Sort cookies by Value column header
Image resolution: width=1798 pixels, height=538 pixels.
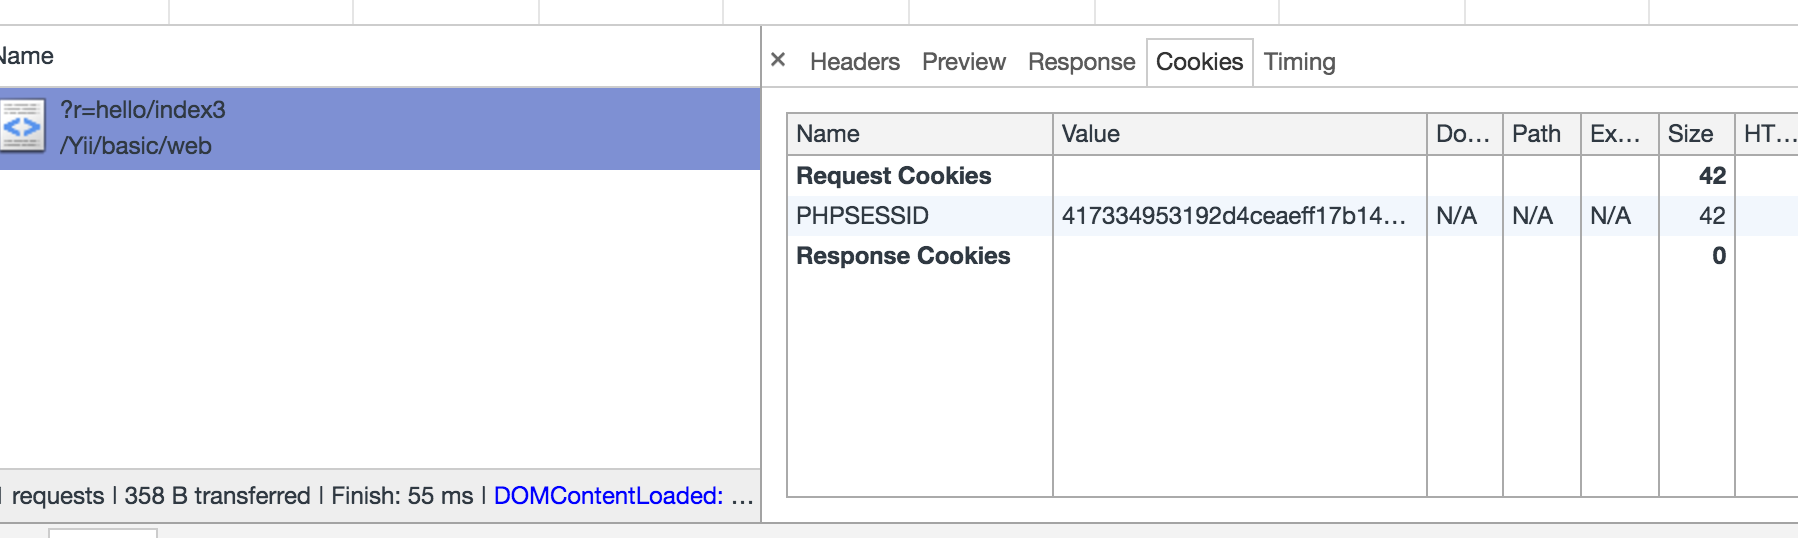tap(1240, 134)
